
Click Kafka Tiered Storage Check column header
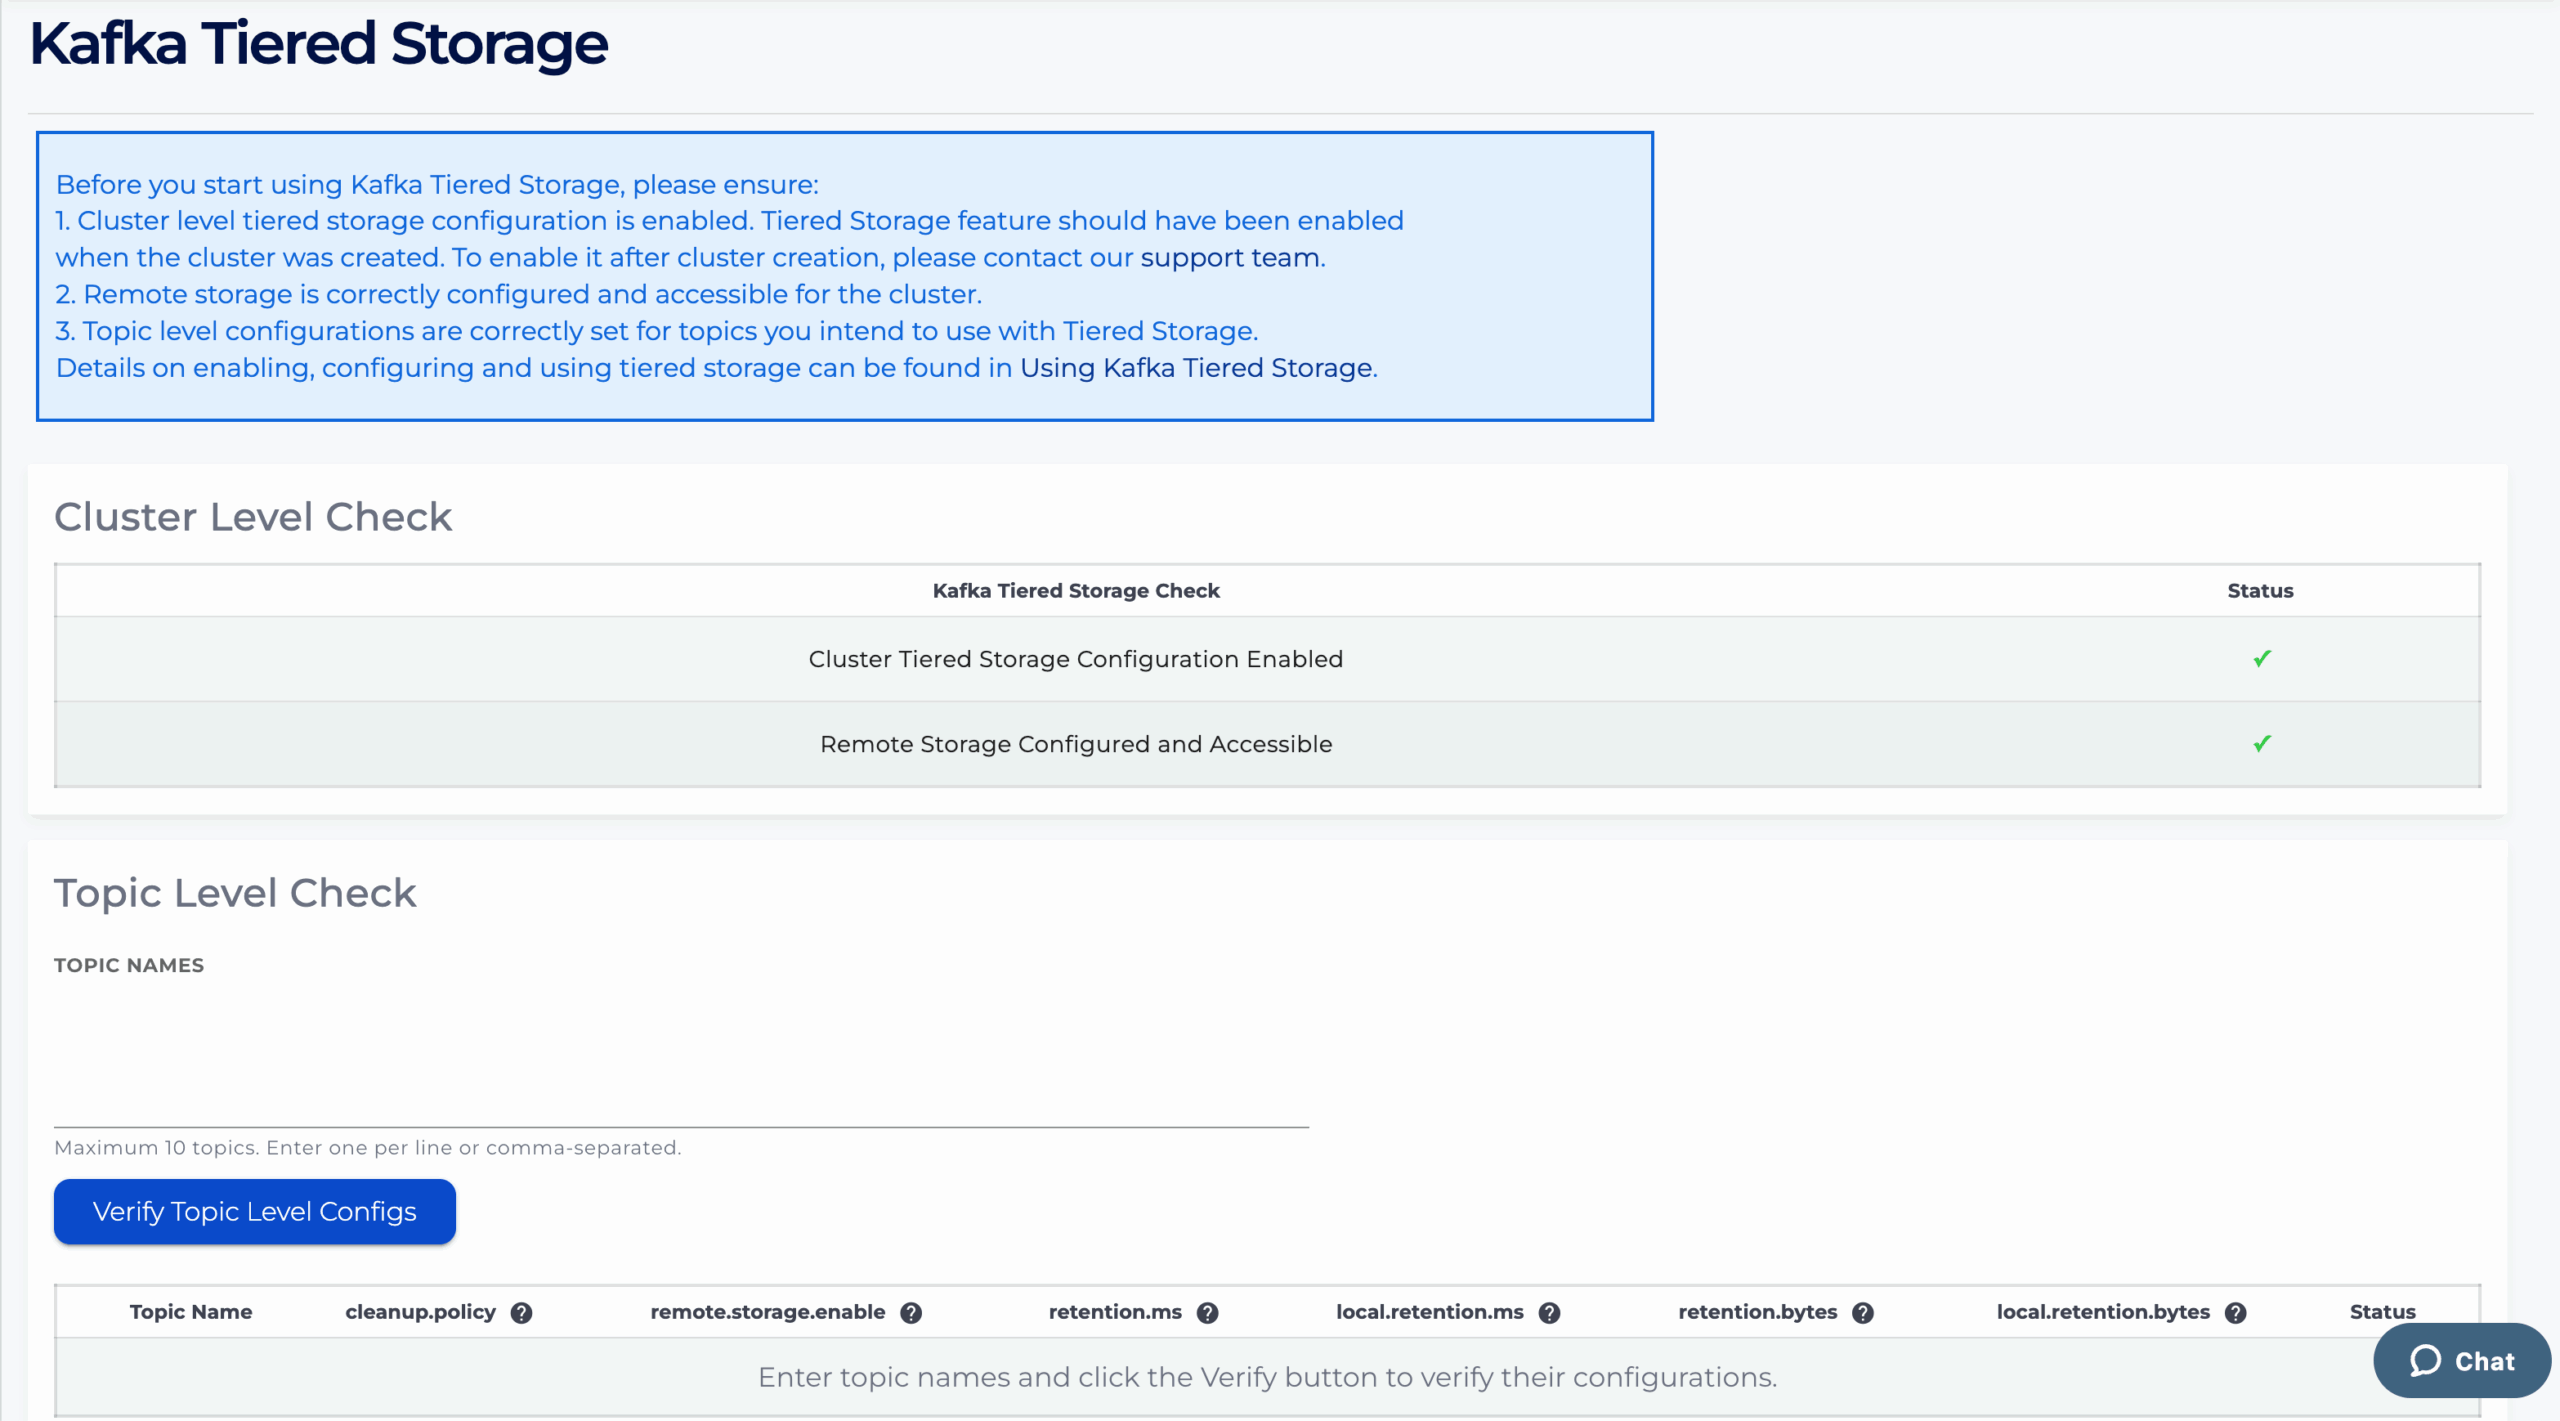pos(1075,591)
